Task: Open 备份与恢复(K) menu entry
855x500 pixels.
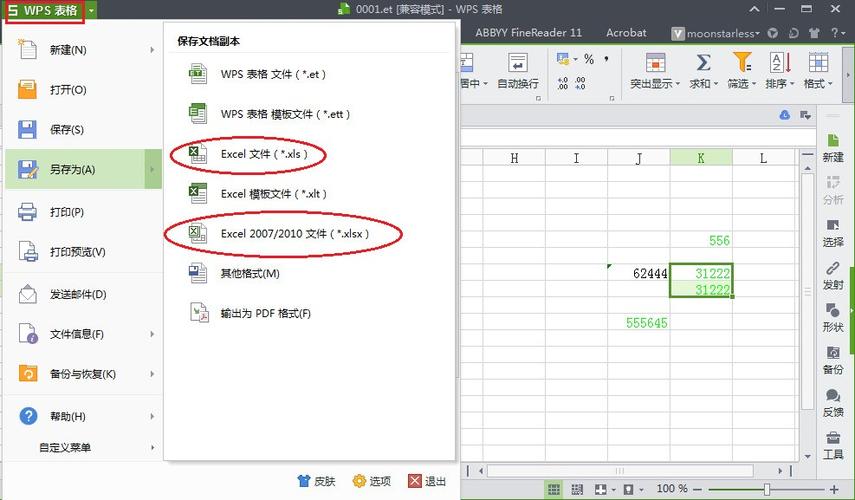Action: tap(82, 374)
